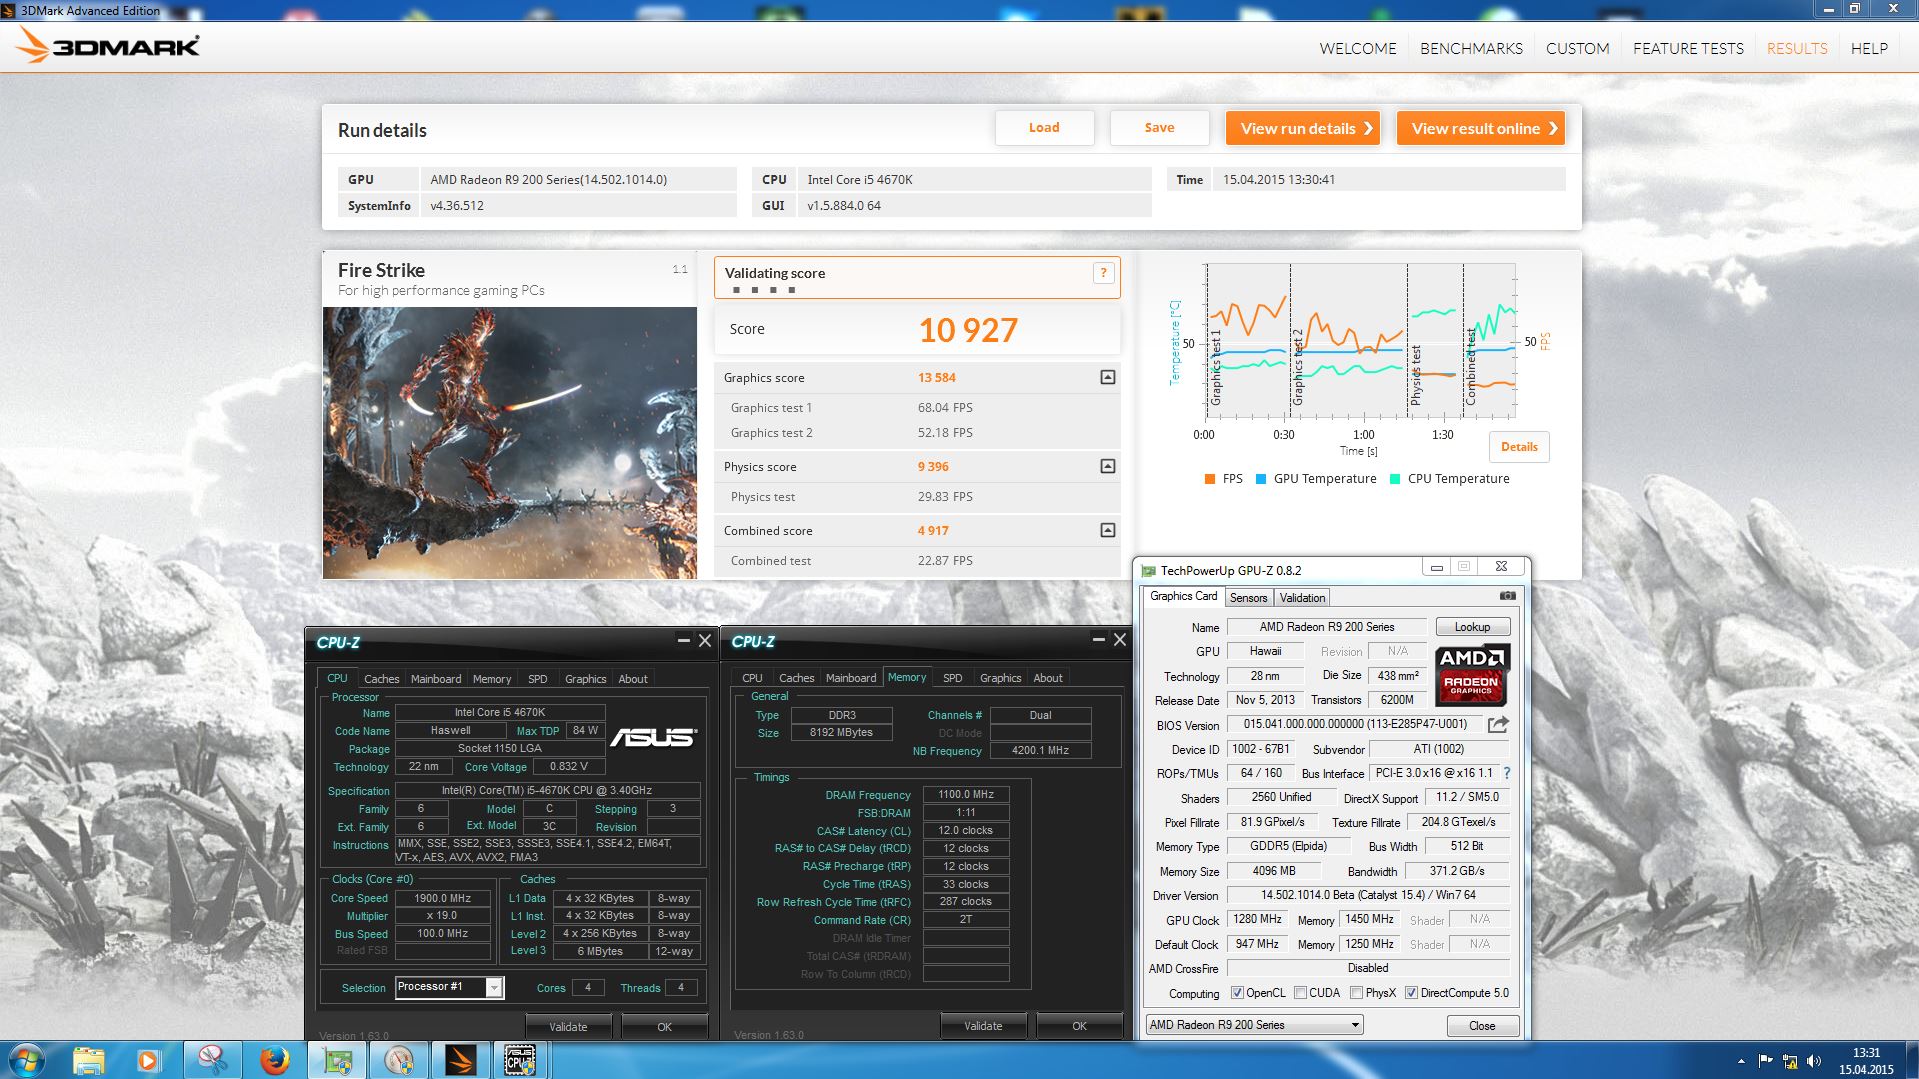Go to BENCHMARKS section

coord(1471,48)
